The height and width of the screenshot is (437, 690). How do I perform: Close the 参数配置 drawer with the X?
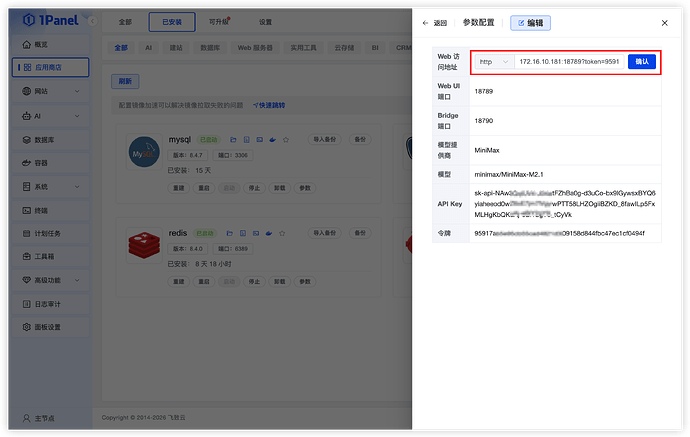click(664, 22)
